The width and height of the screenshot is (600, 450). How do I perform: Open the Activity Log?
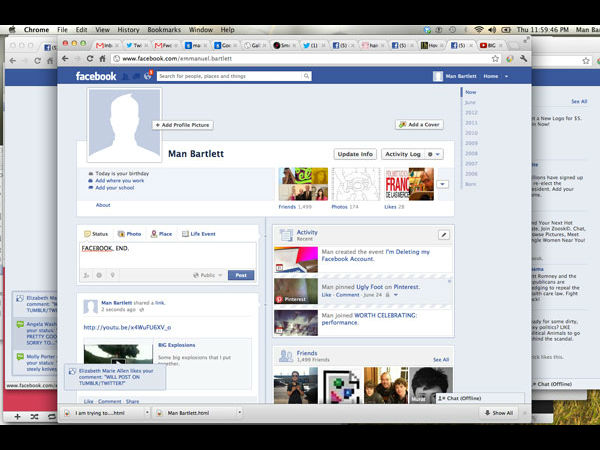point(403,154)
